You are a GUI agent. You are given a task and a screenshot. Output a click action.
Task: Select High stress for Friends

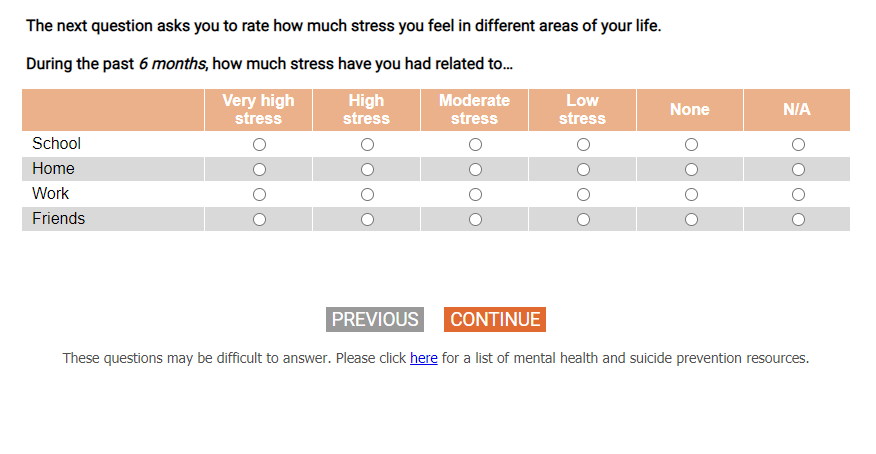(x=367, y=220)
